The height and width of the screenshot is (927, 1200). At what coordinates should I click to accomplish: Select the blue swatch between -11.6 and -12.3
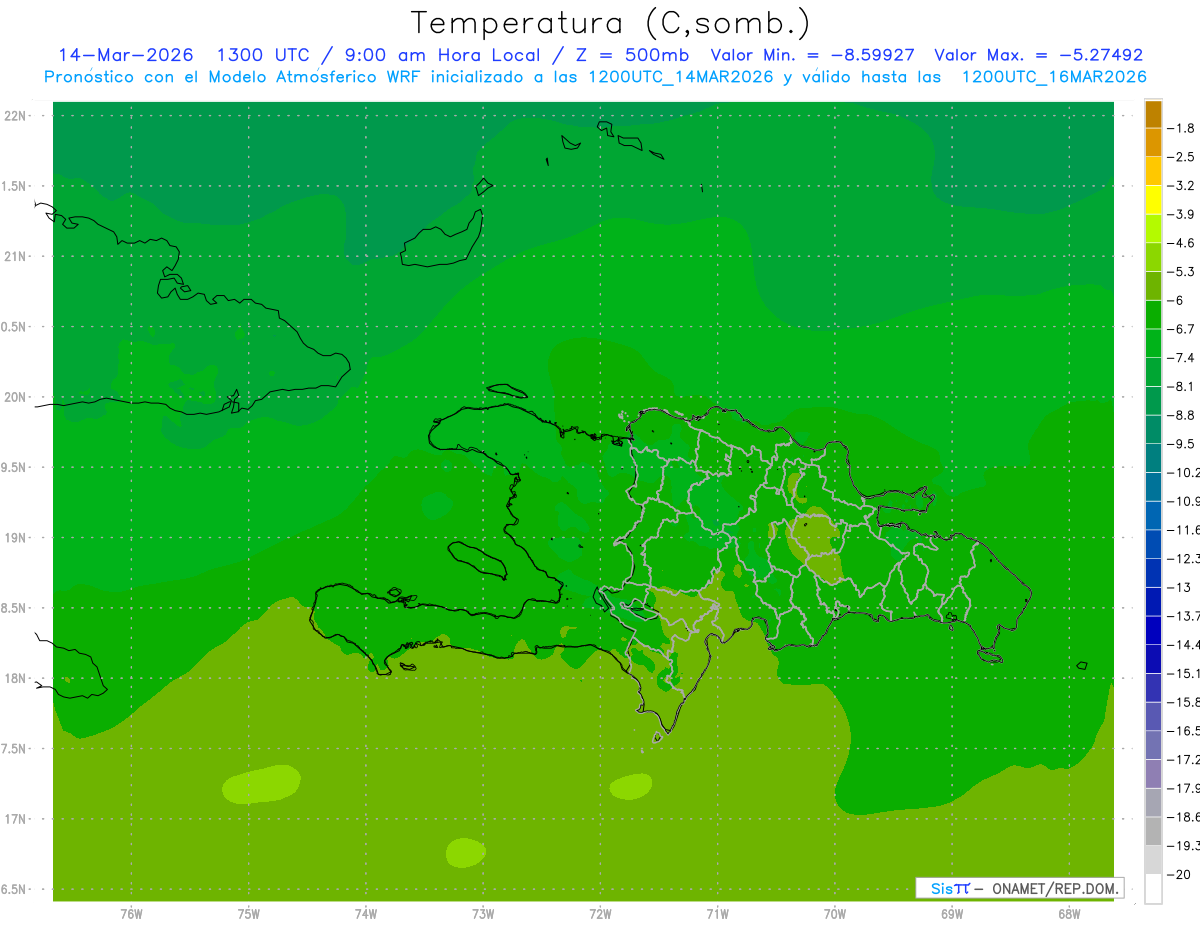pos(1153,544)
